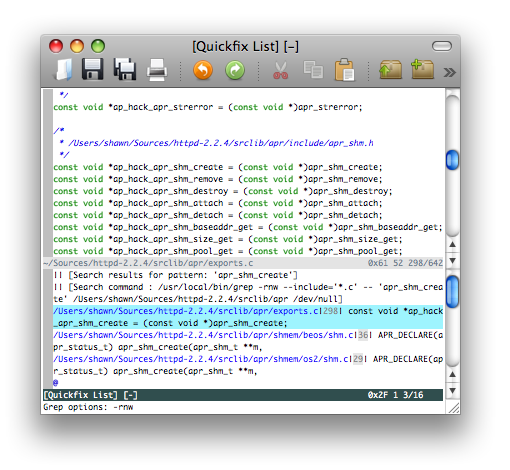Save the current file with floppy icon

click(x=93, y=69)
